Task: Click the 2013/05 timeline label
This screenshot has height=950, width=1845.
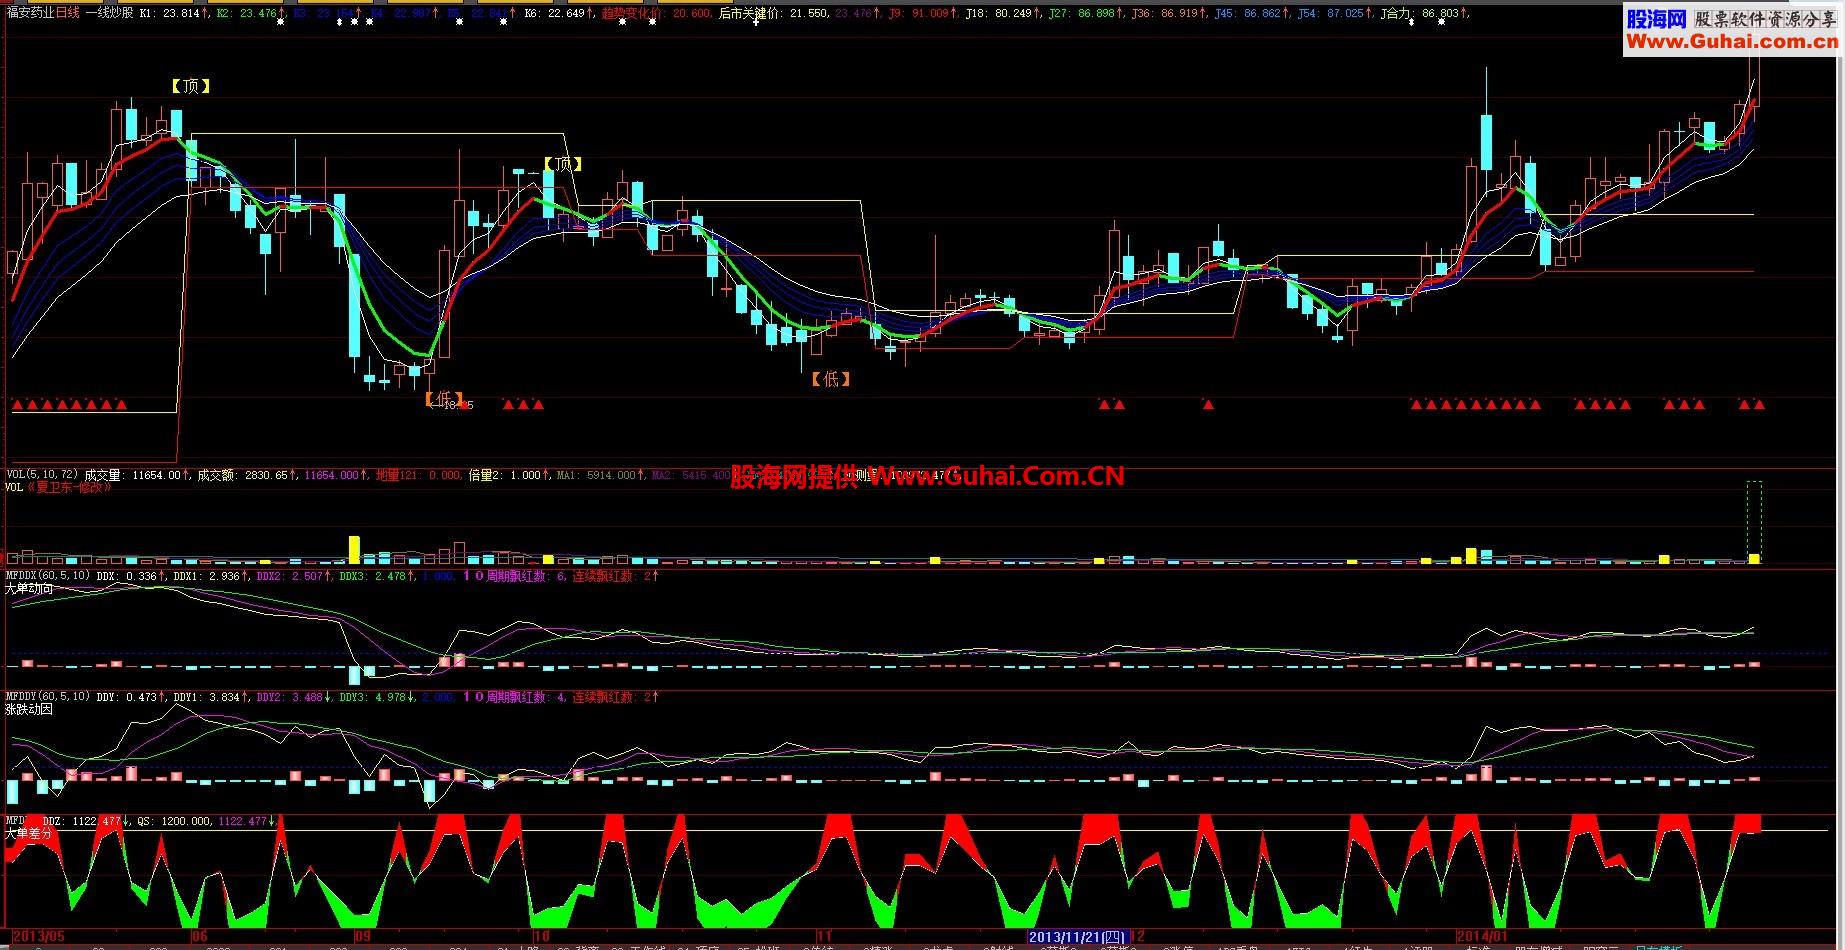Action: pos(38,937)
